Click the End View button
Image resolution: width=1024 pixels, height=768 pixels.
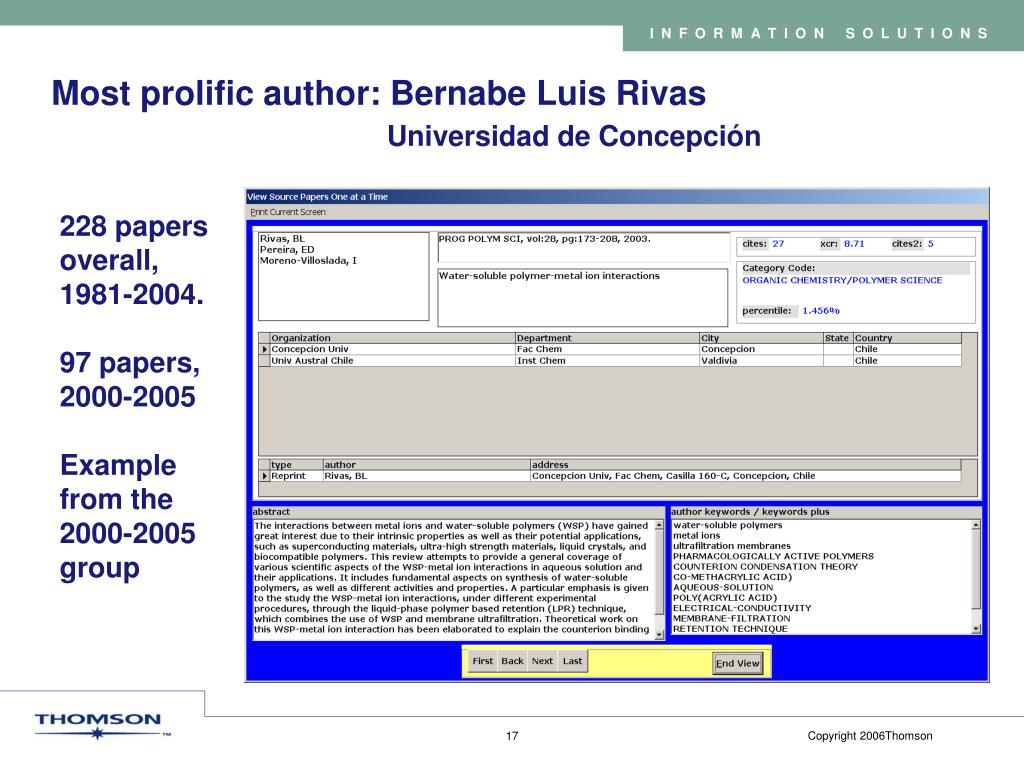(x=737, y=664)
